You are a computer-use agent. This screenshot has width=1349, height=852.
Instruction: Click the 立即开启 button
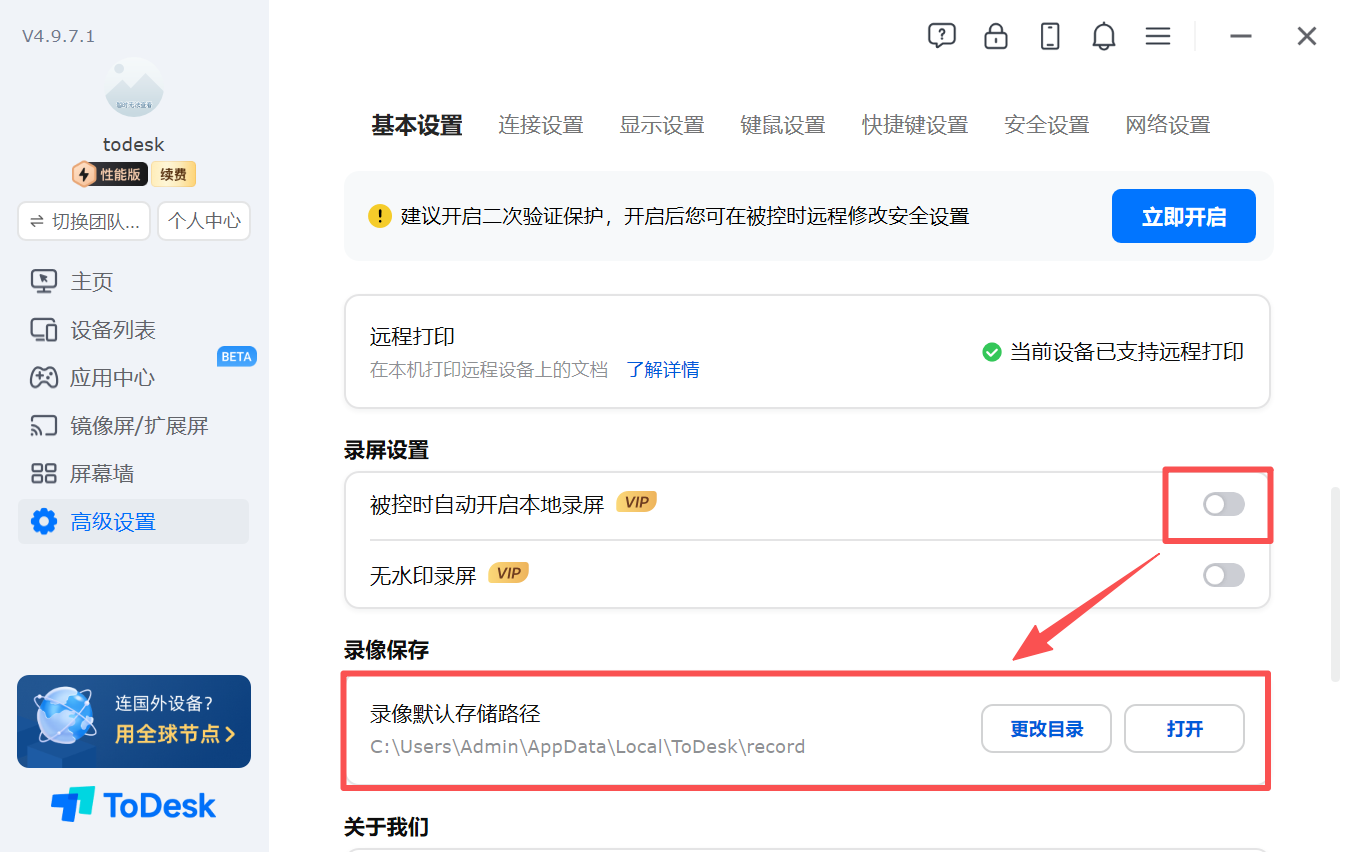[1184, 216]
